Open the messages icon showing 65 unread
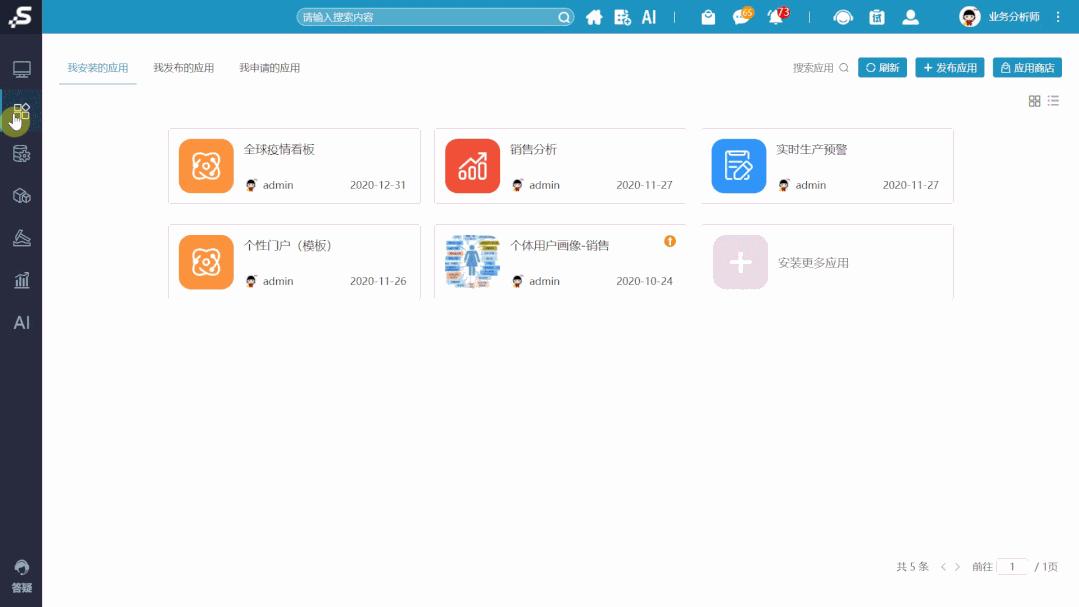 click(740, 15)
